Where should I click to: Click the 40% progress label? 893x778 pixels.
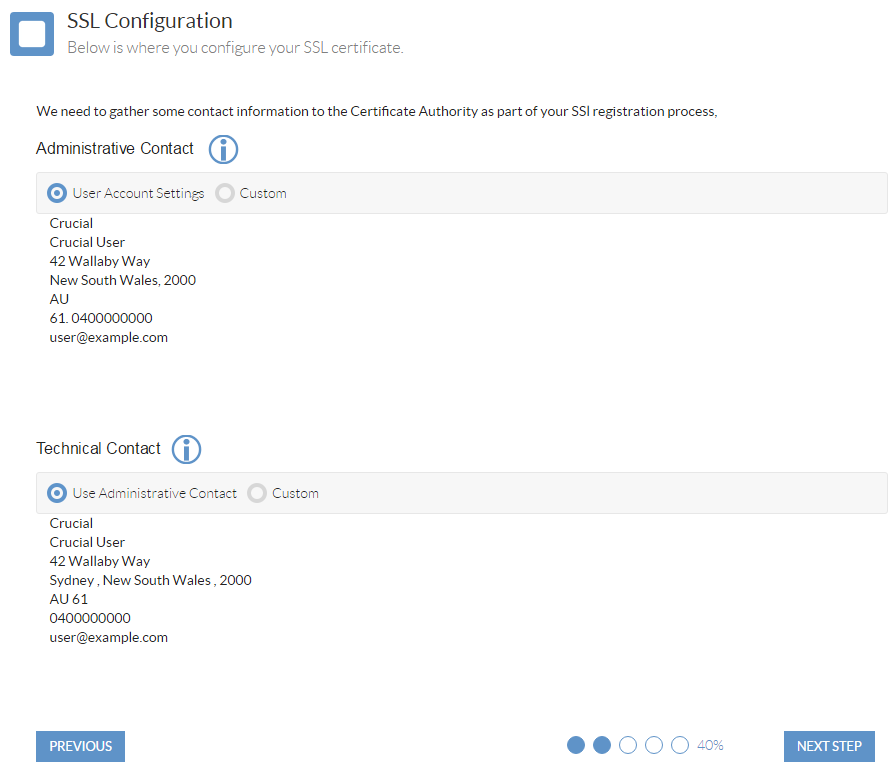[710, 745]
